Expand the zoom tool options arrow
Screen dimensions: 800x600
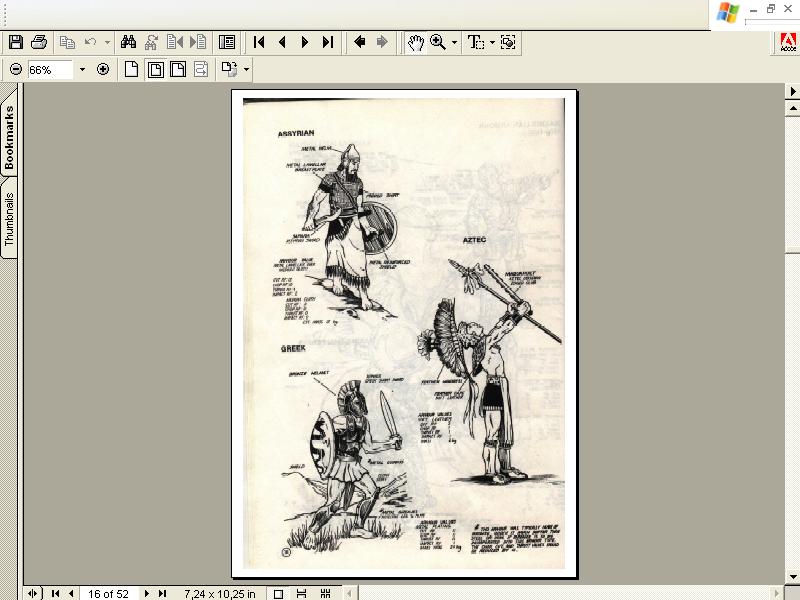[x=454, y=43]
